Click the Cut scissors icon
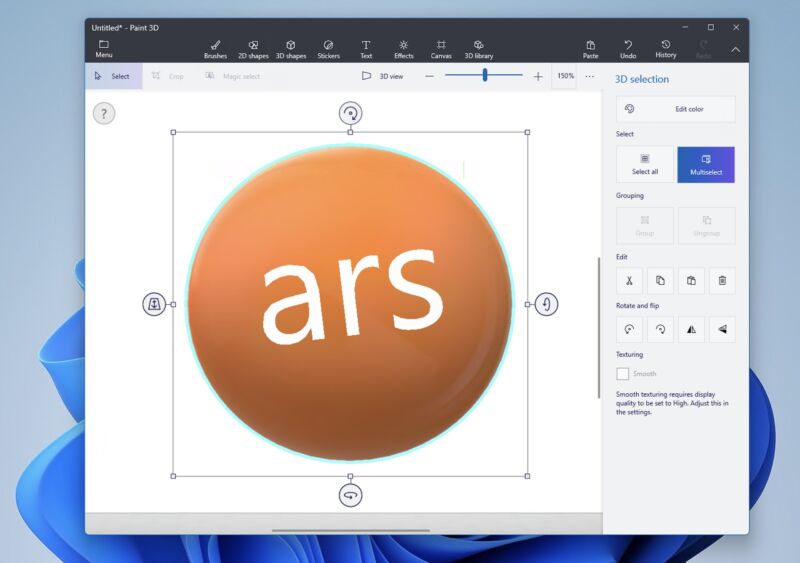This screenshot has width=800, height=563. pyautogui.click(x=629, y=281)
